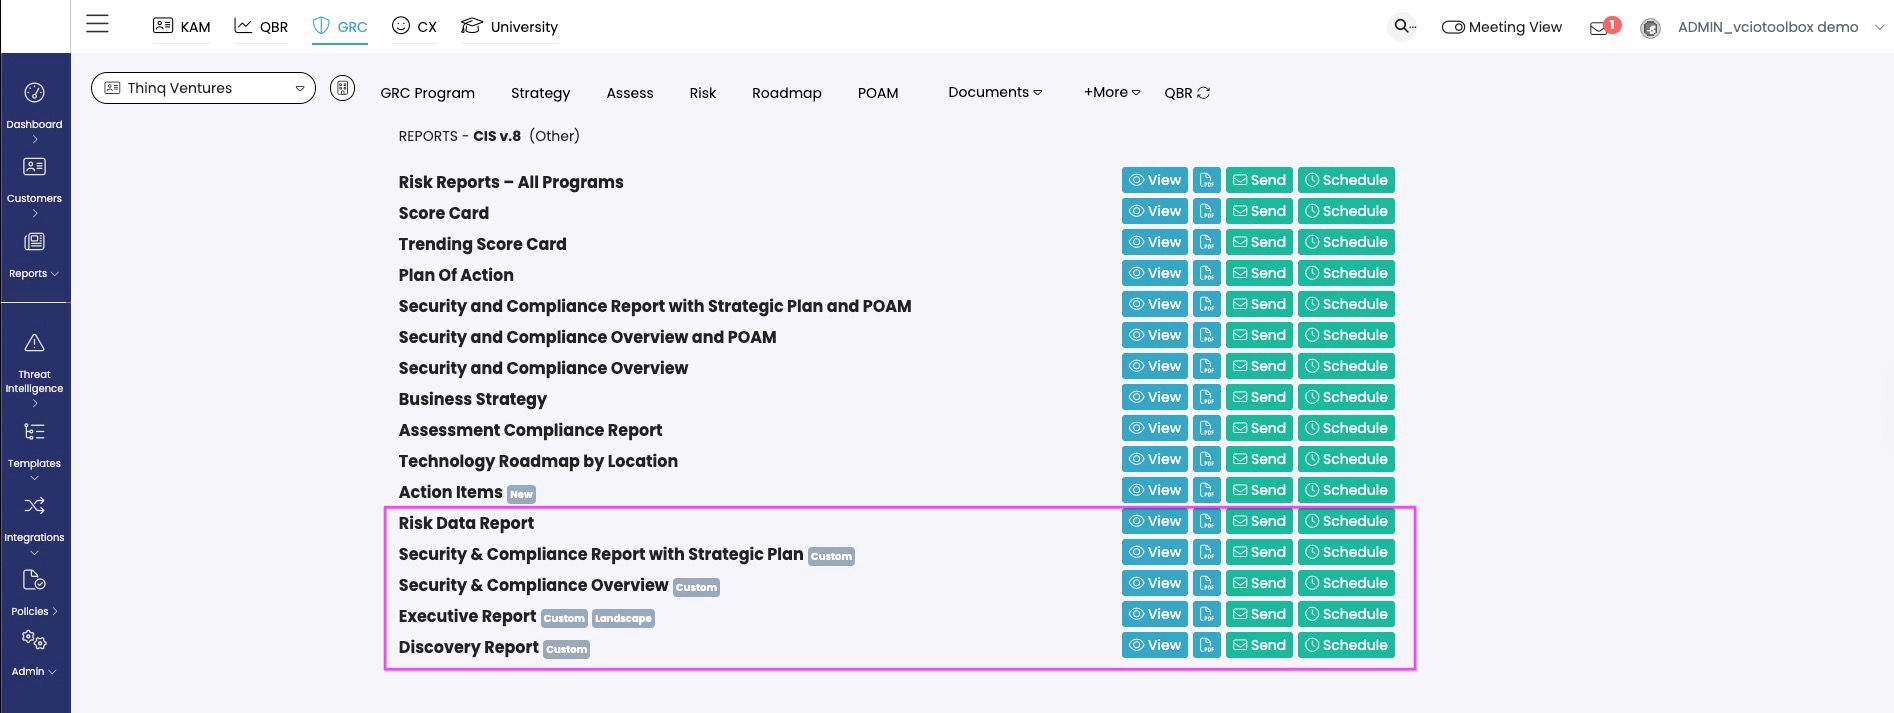Switch to the KAM tab
Image resolution: width=1894 pixels, height=713 pixels.
pos(181,27)
